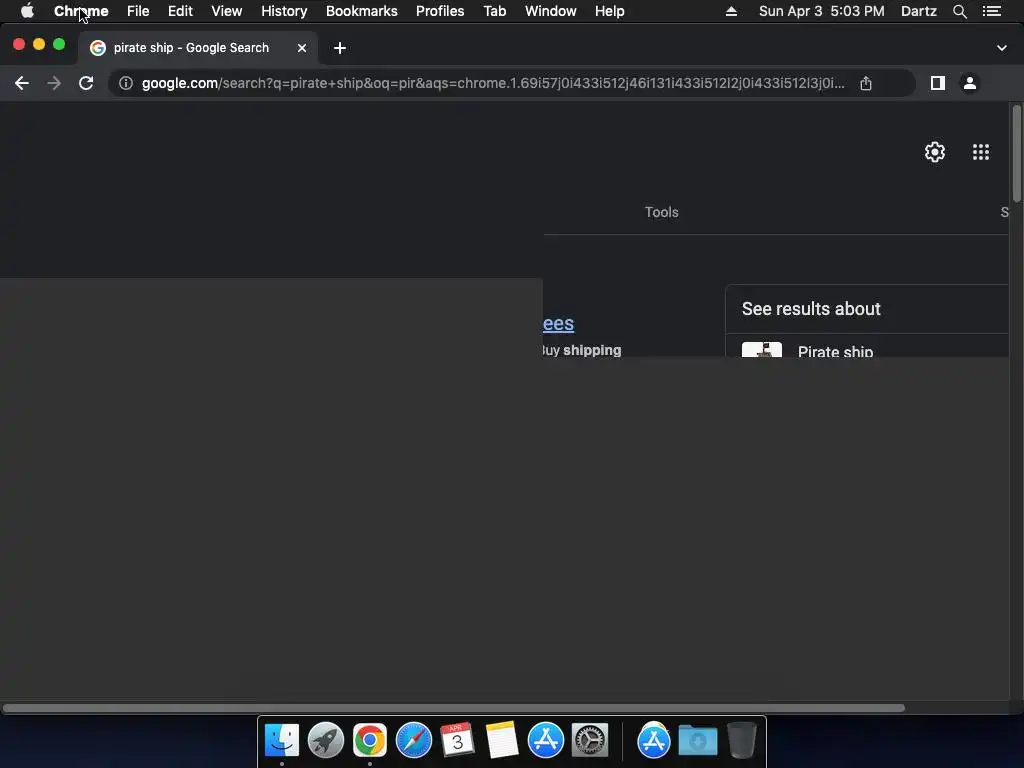1024x768 pixels.
Task: Open Launchpad from the Dock
Action: pyautogui.click(x=326, y=740)
